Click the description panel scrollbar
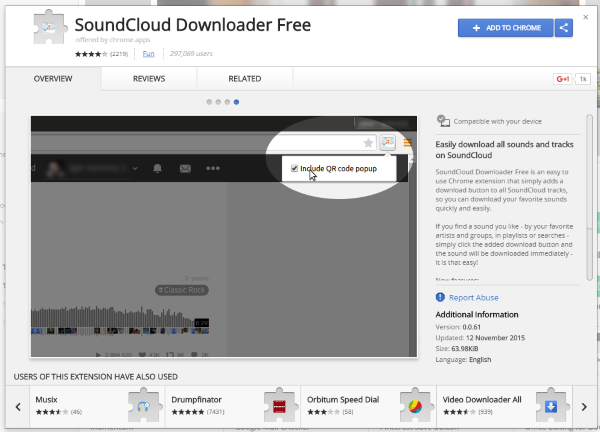Image resolution: width=600 pixels, height=432 pixels. [589, 197]
